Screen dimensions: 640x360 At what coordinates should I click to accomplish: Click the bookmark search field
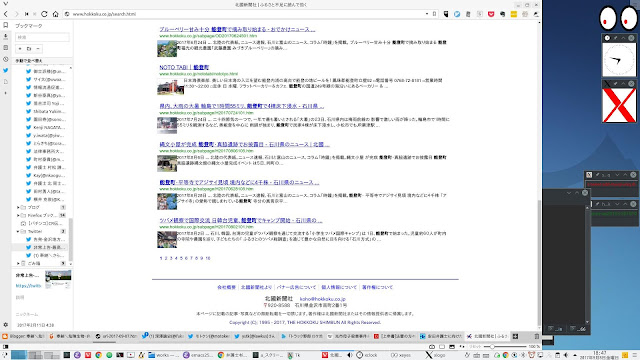tap(42, 37)
